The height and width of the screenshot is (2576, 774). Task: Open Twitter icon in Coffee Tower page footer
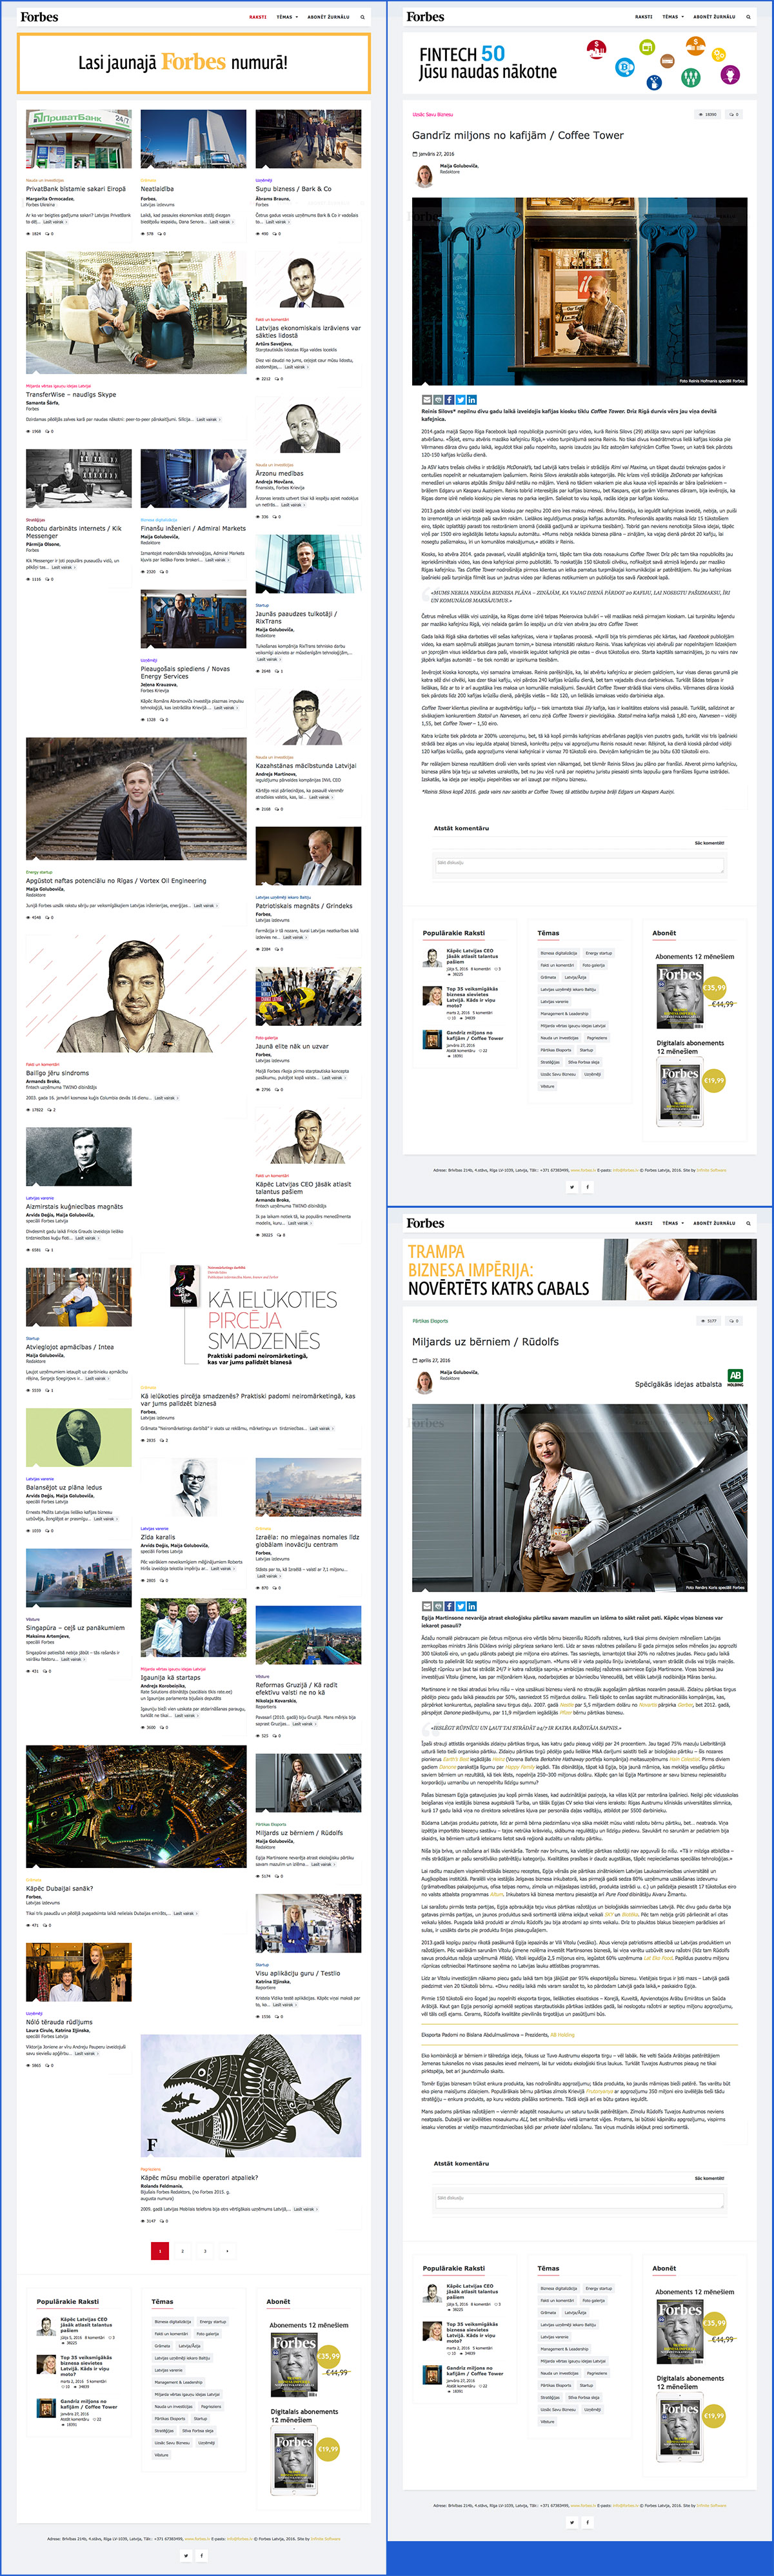(x=572, y=1187)
